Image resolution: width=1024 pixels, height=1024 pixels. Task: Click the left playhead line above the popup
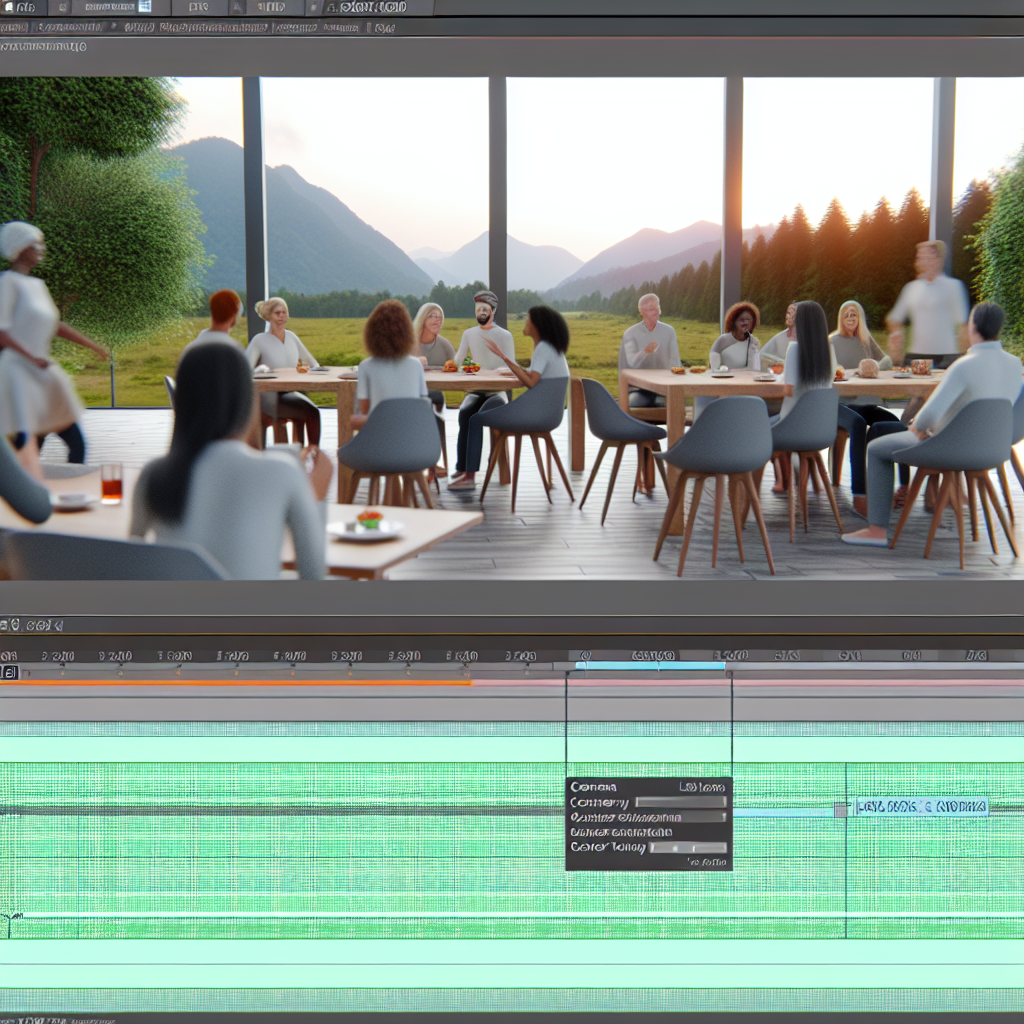coord(566,725)
